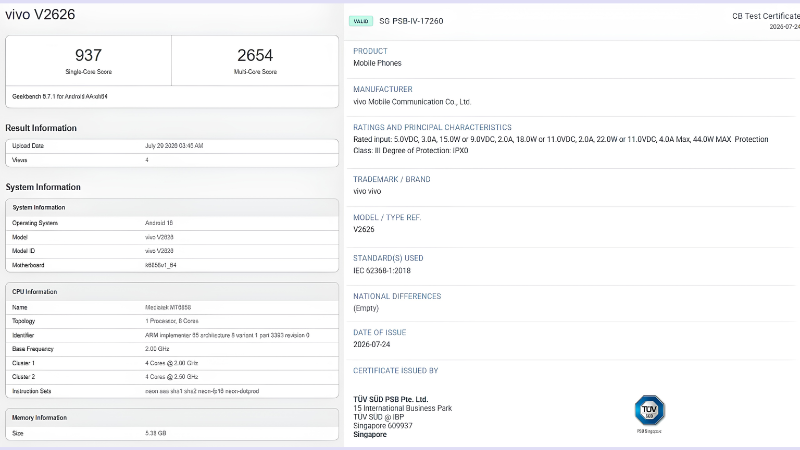
Task: Click the 'Result Information' heading
Action: 41,128
